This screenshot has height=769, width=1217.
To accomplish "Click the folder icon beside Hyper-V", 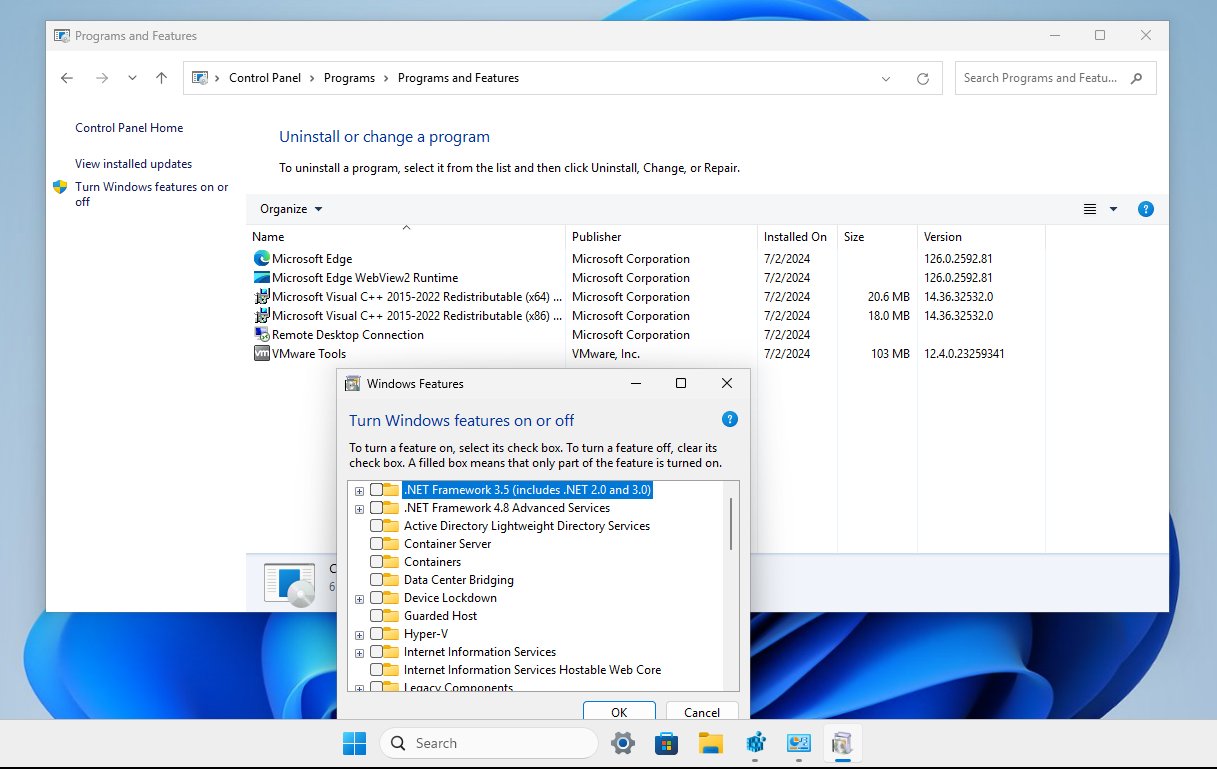I will 392,634.
